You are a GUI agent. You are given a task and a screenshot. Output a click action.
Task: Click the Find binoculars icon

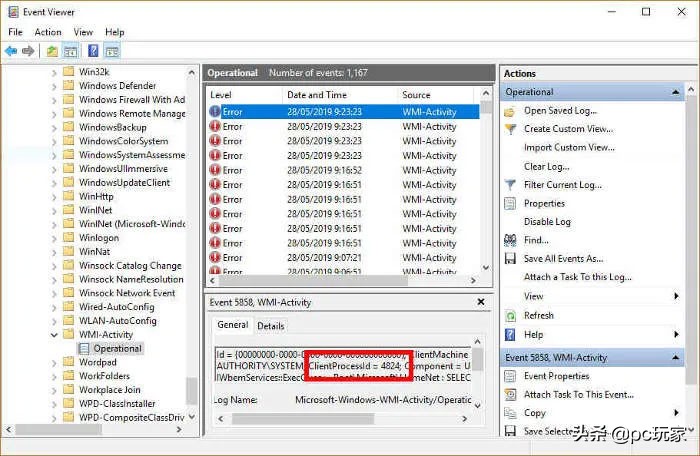pyautogui.click(x=511, y=240)
